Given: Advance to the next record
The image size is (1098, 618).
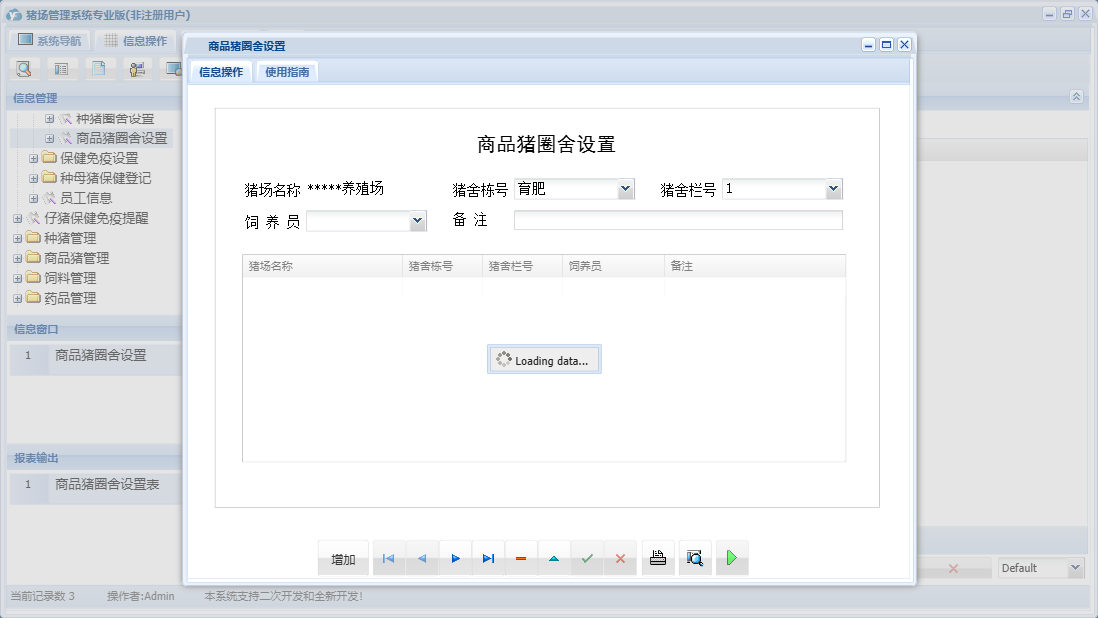Looking at the screenshot, I should (x=455, y=558).
